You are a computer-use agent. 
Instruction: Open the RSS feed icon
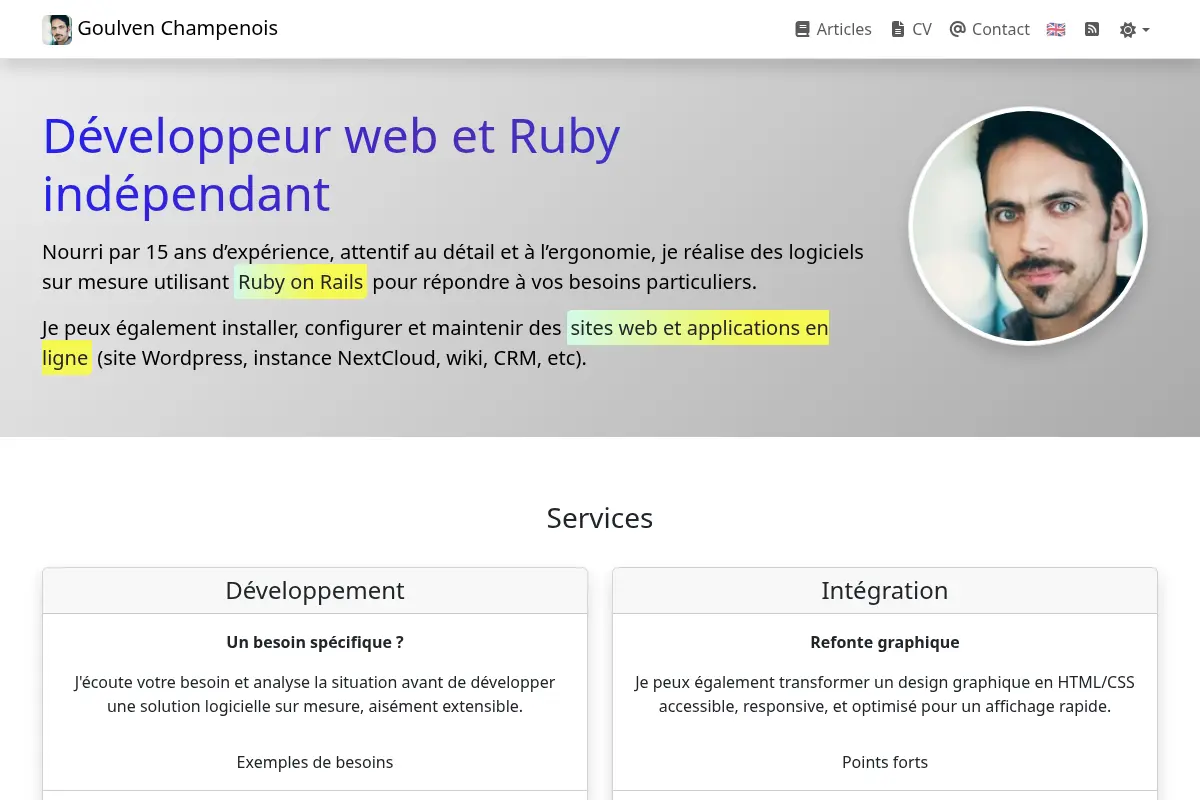[x=1092, y=30]
